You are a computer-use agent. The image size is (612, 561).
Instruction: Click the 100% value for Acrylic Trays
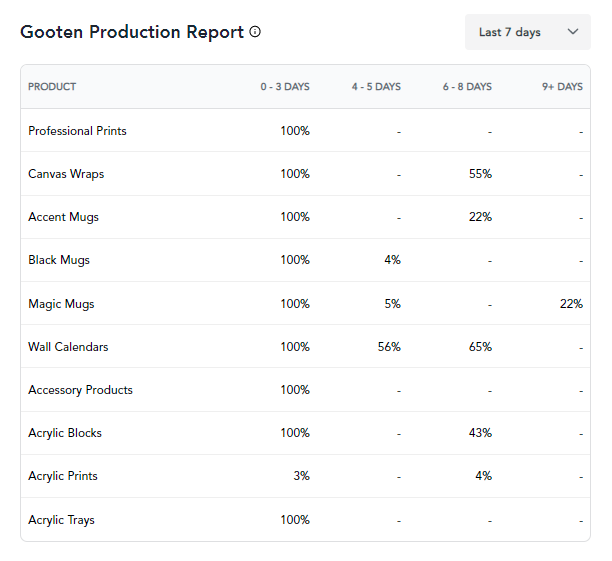(x=295, y=520)
